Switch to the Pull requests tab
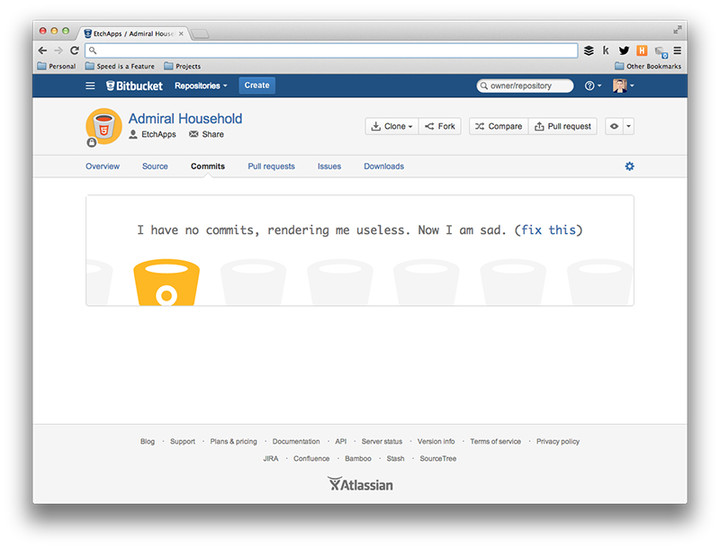Viewport: 720px width, 549px height. tap(271, 166)
